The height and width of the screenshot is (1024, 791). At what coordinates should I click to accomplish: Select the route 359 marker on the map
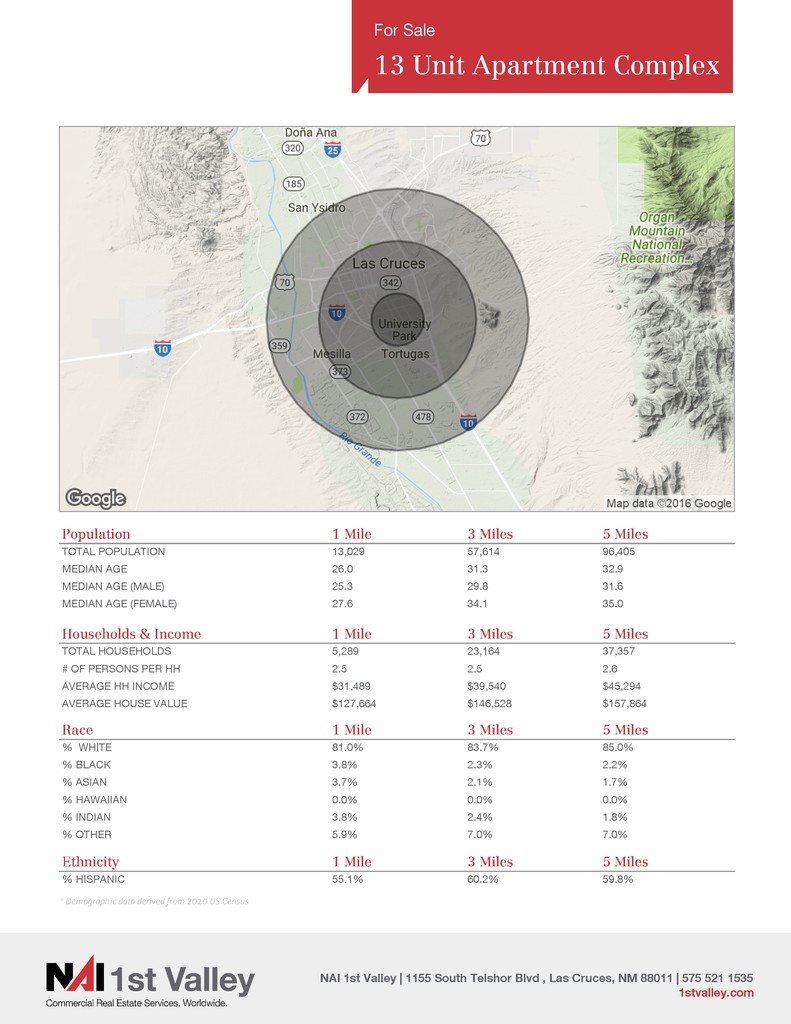(x=280, y=345)
